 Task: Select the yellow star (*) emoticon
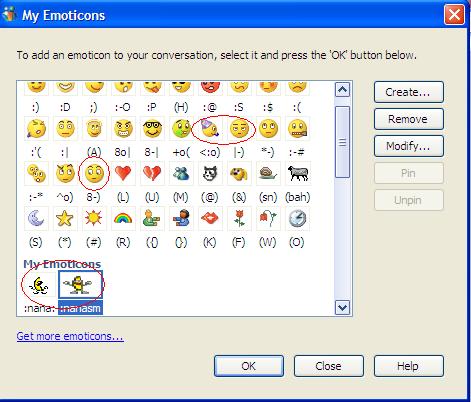coord(65,219)
